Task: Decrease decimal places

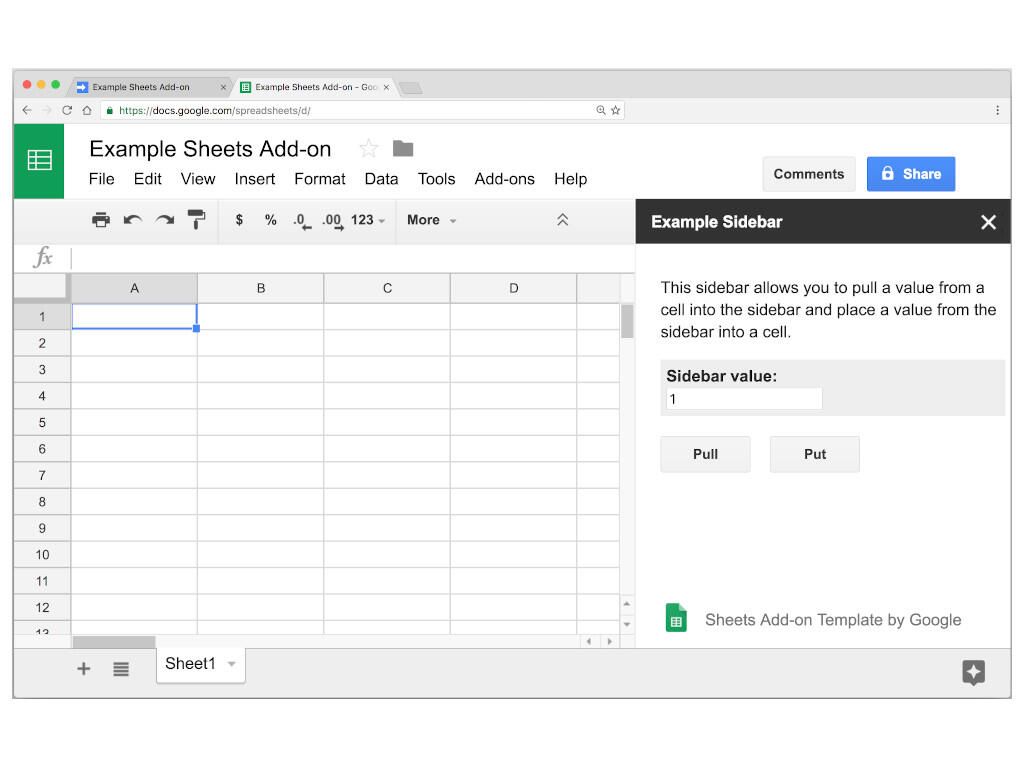Action: tap(300, 220)
